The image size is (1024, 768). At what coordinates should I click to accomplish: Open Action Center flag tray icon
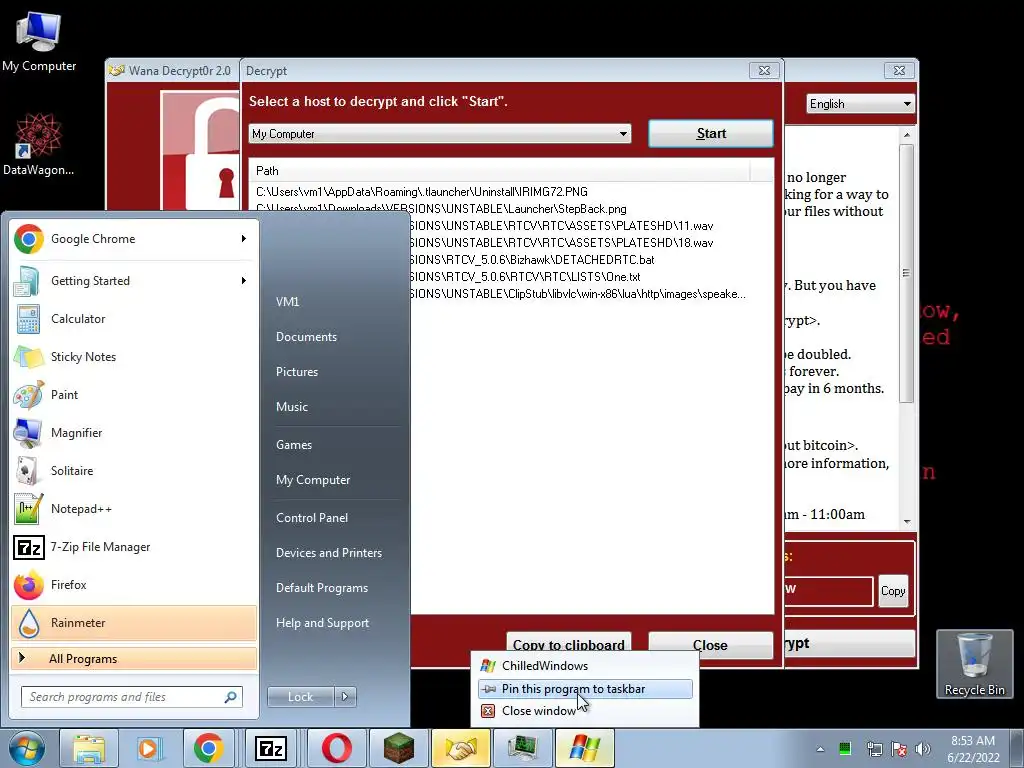tap(899, 749)
